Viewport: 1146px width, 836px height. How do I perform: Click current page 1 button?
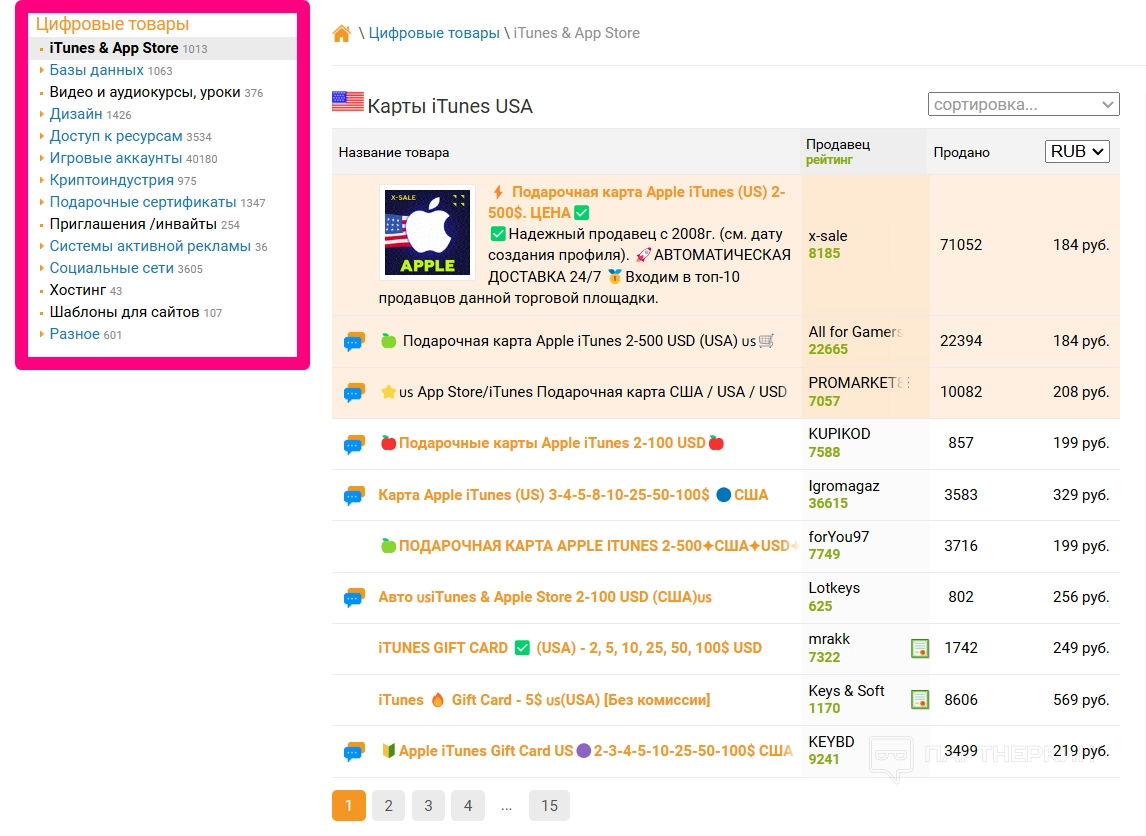coord(349,805)
